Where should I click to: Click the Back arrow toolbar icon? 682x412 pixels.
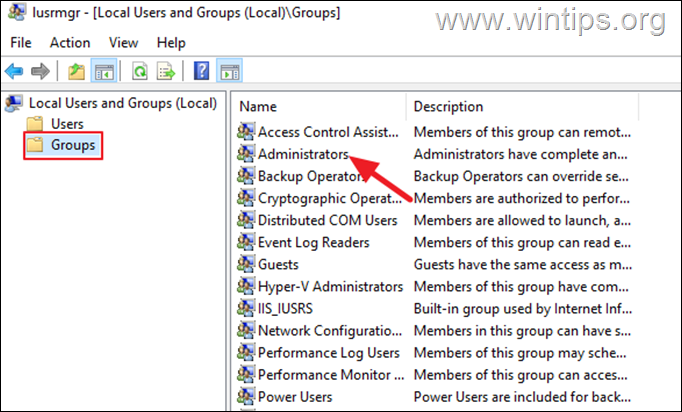[14, 71]
